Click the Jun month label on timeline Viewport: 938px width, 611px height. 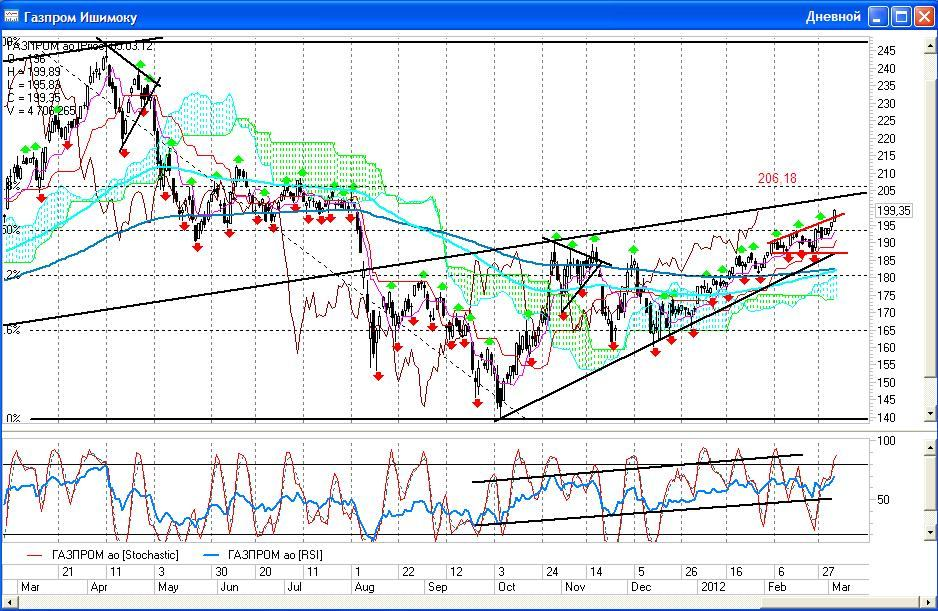pyautogui.click(x=229, y=586)
